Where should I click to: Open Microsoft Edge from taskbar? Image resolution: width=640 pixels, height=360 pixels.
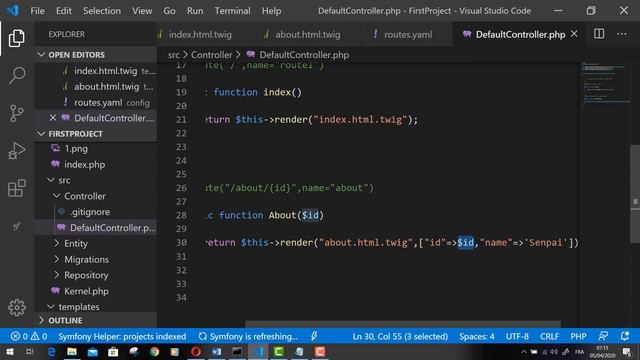tap(51, 352)
